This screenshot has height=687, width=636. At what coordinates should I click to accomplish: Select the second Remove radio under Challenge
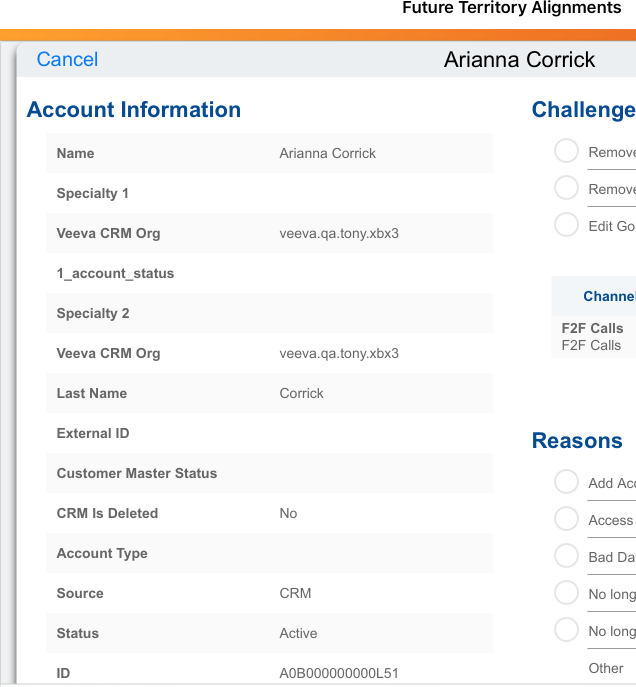567,188
